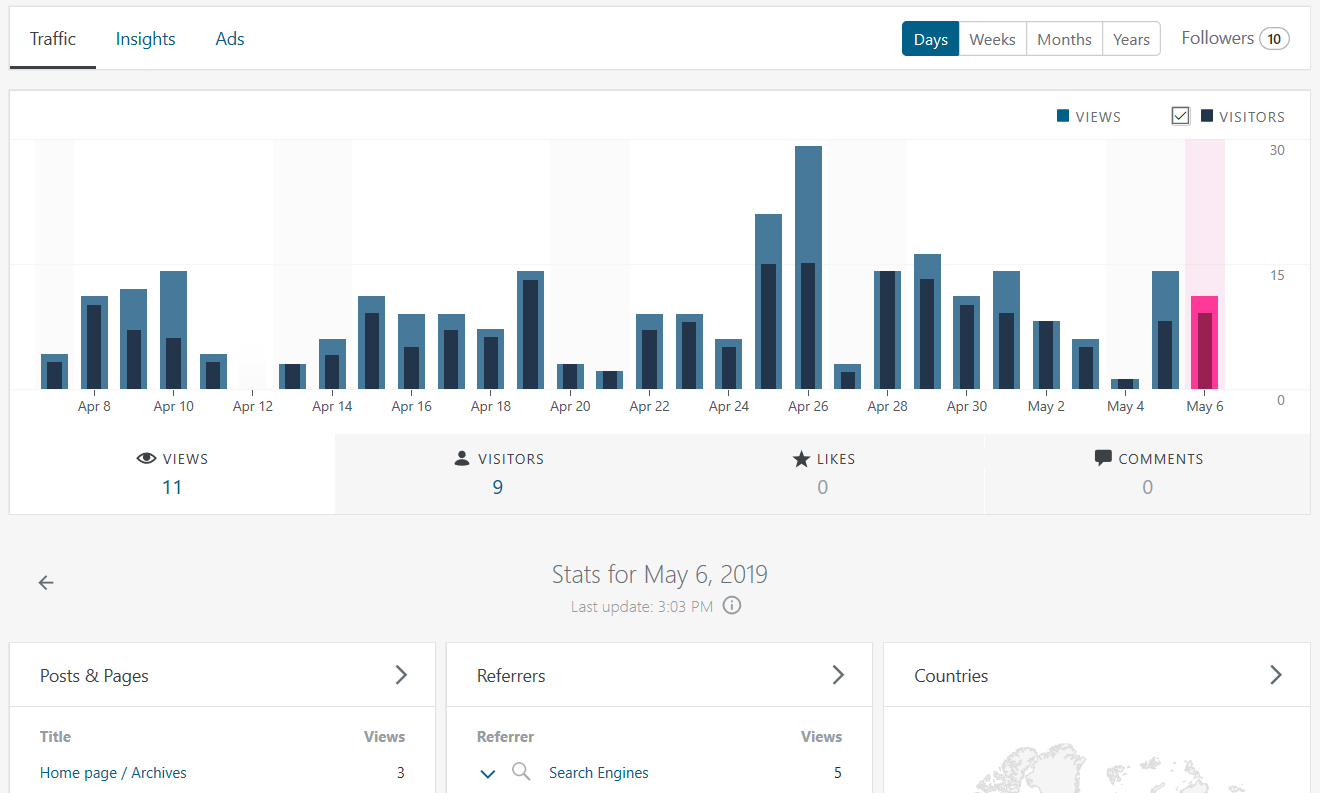Select the Weeks period button

(x=993, y=39)
